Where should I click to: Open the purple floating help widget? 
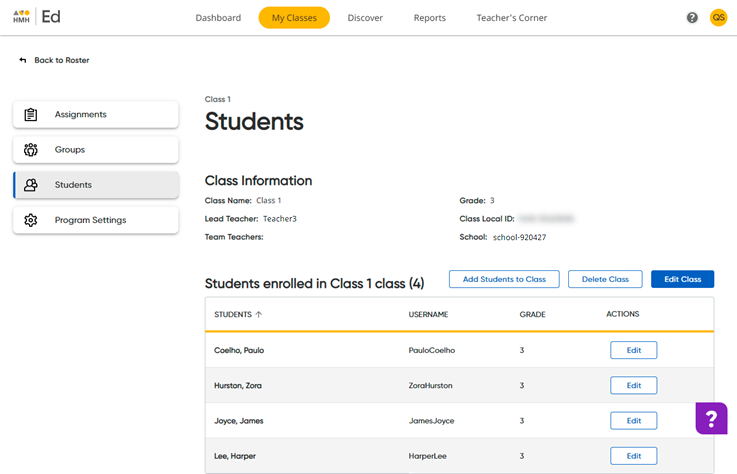(x=711, y=418)
